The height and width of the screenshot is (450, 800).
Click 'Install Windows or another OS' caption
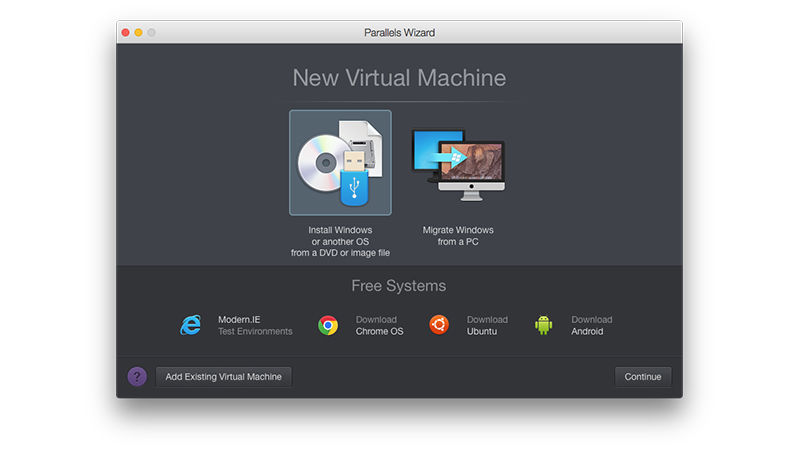pyautogui.click(x=340, y=241)
